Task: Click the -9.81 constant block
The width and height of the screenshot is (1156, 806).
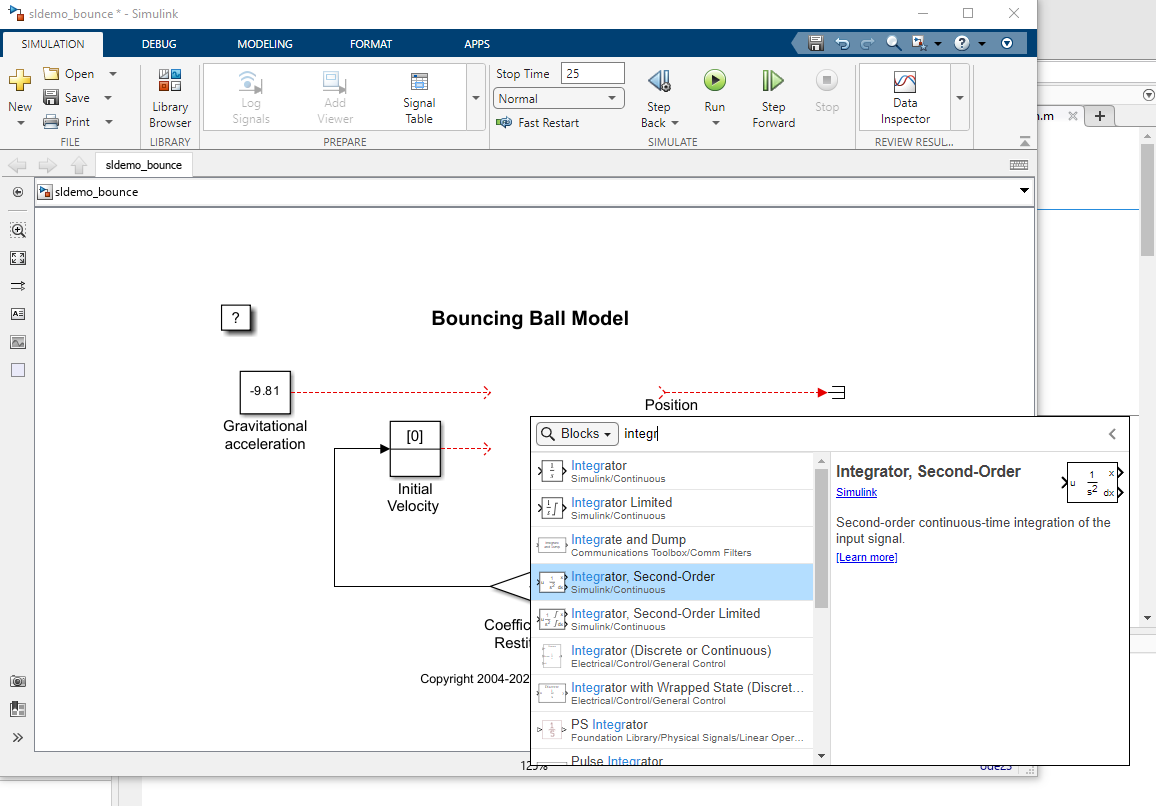Action: coord(265,392)
